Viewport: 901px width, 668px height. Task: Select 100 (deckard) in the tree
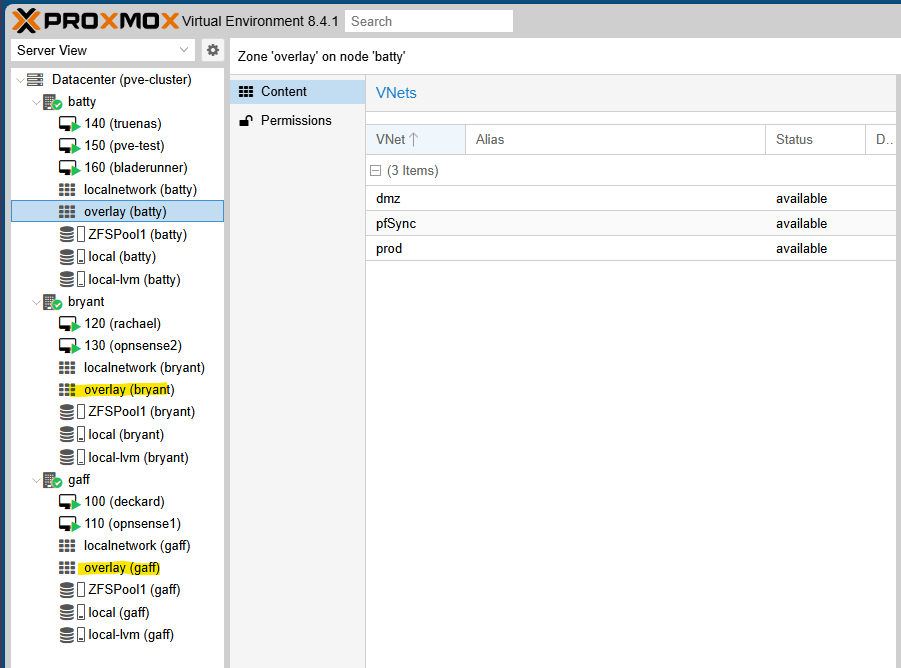tap(124, 502)
